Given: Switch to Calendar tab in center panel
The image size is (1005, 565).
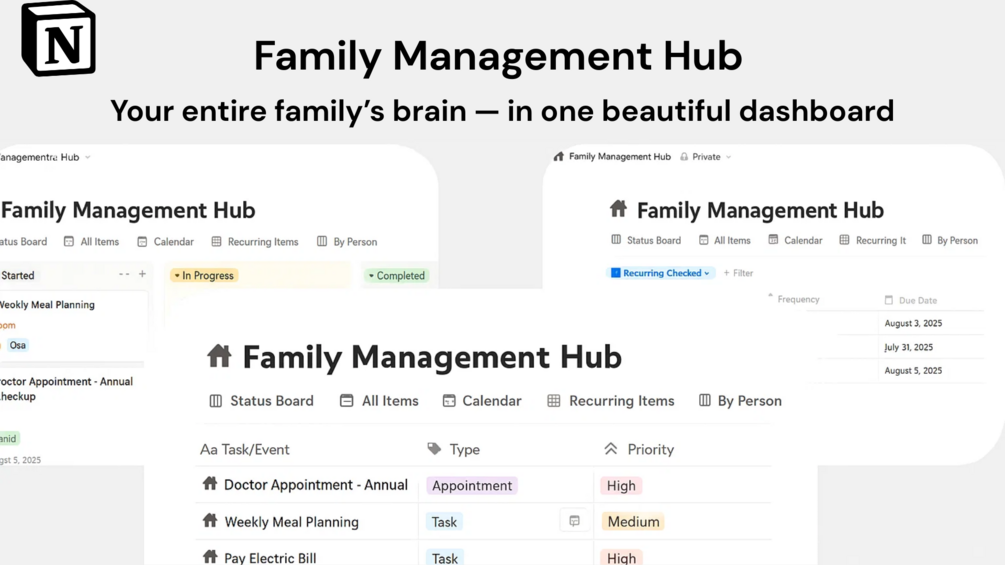Looking at the screenshot, I should point(482,400).
